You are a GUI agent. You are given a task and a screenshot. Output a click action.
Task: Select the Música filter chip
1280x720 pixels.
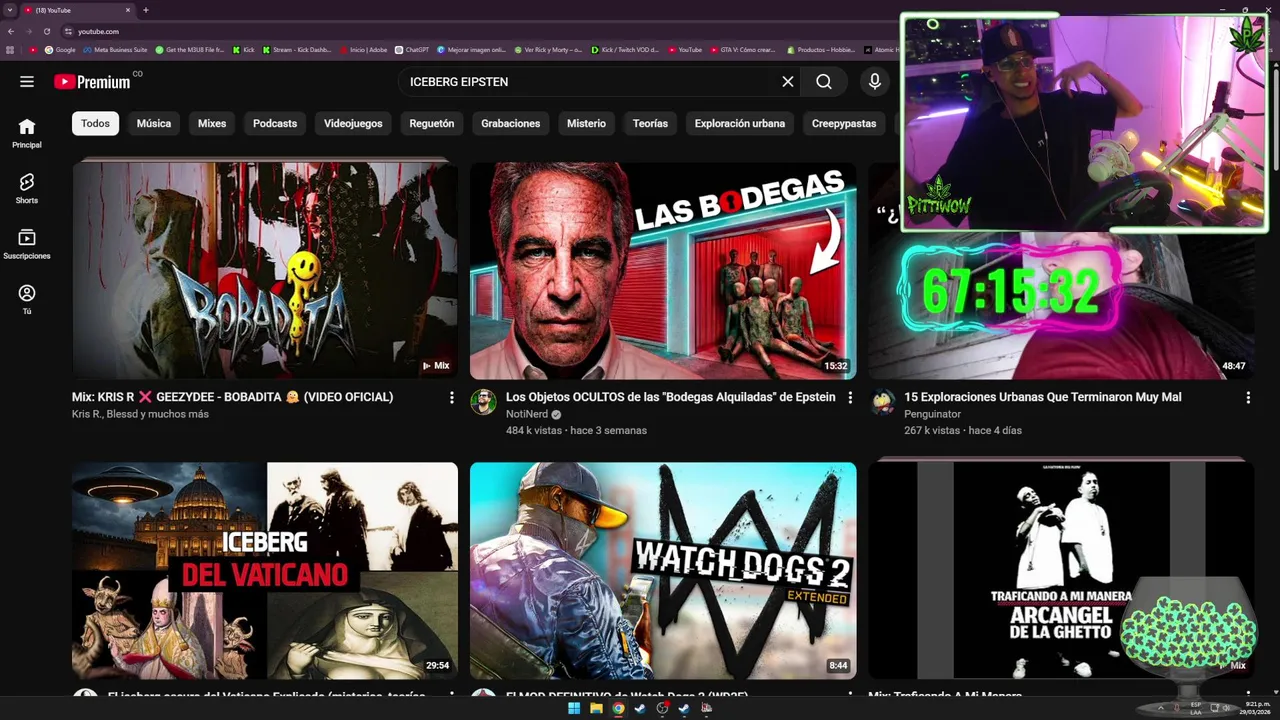pos(154,123)
